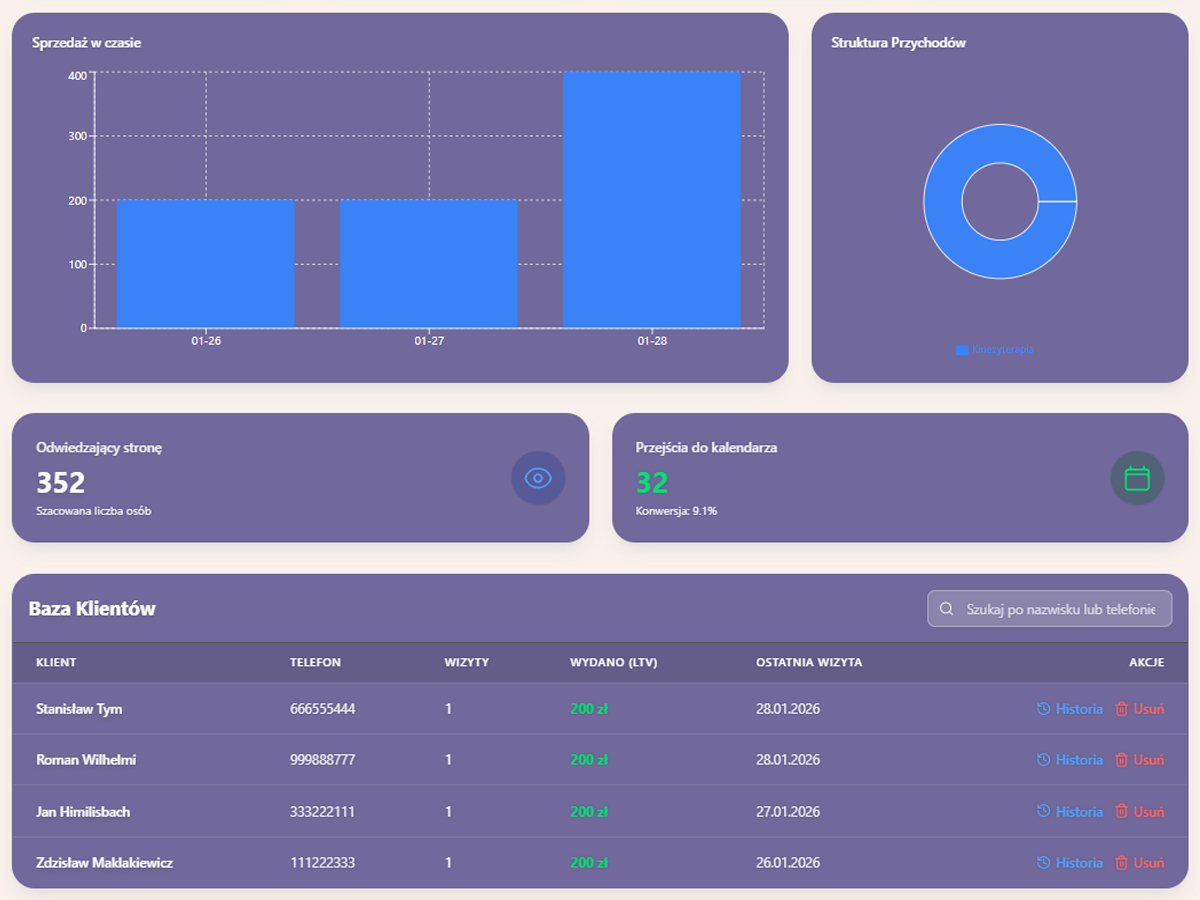
Task: Click history clock icon for Zdzisław Maklakiewicz
Action: 1044,863
